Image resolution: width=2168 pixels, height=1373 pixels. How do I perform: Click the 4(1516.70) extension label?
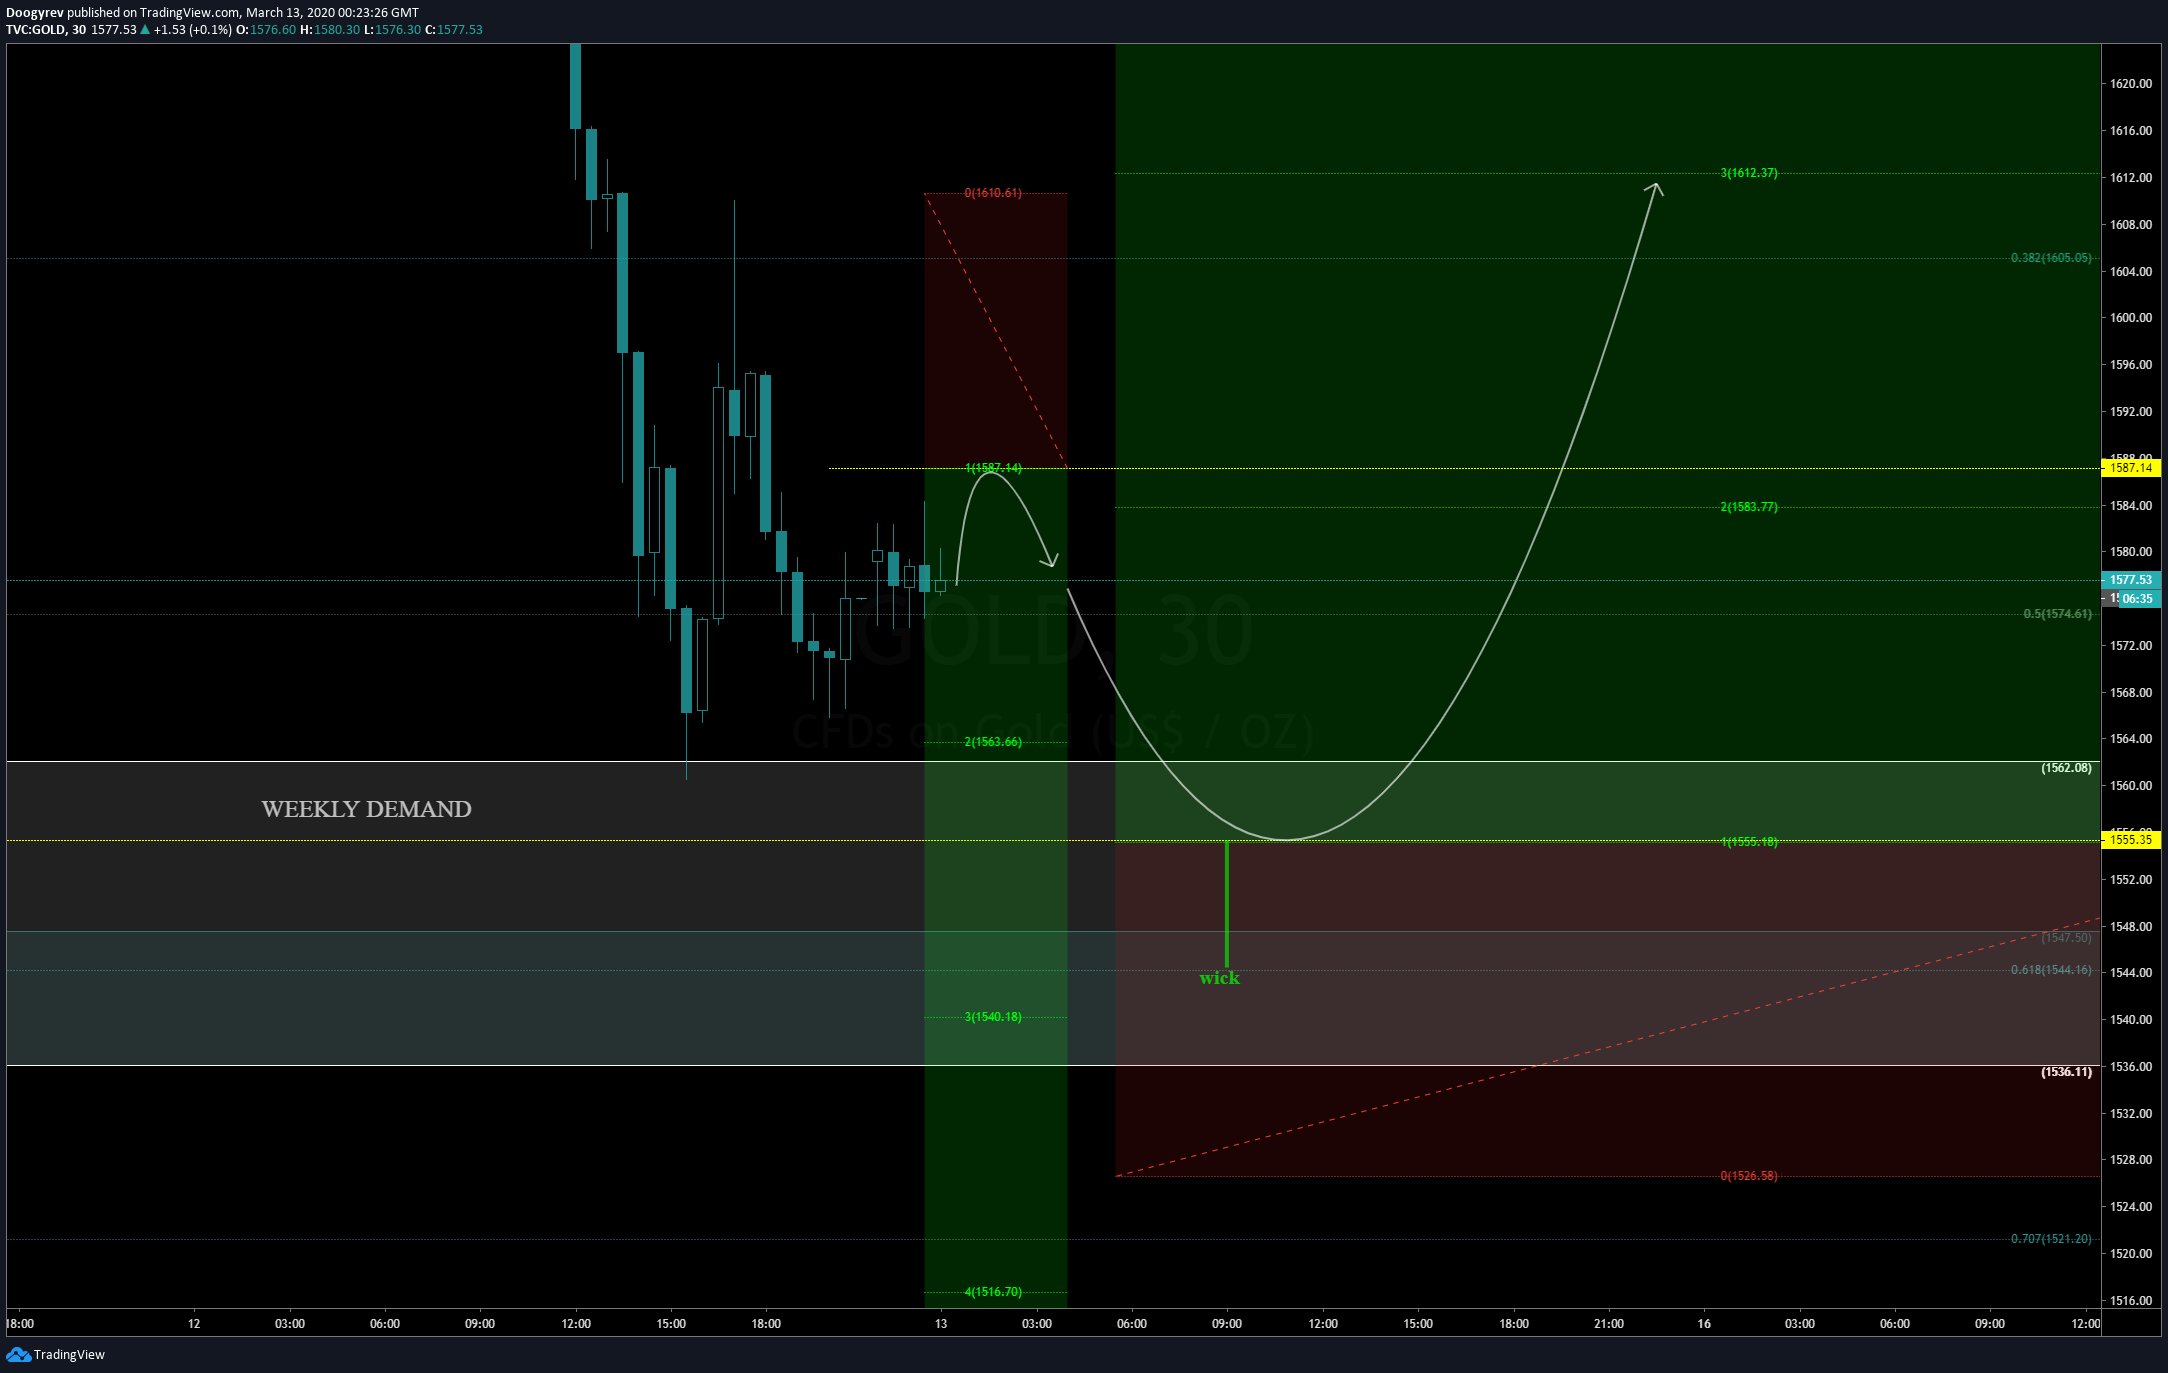tap(993, 1292)
